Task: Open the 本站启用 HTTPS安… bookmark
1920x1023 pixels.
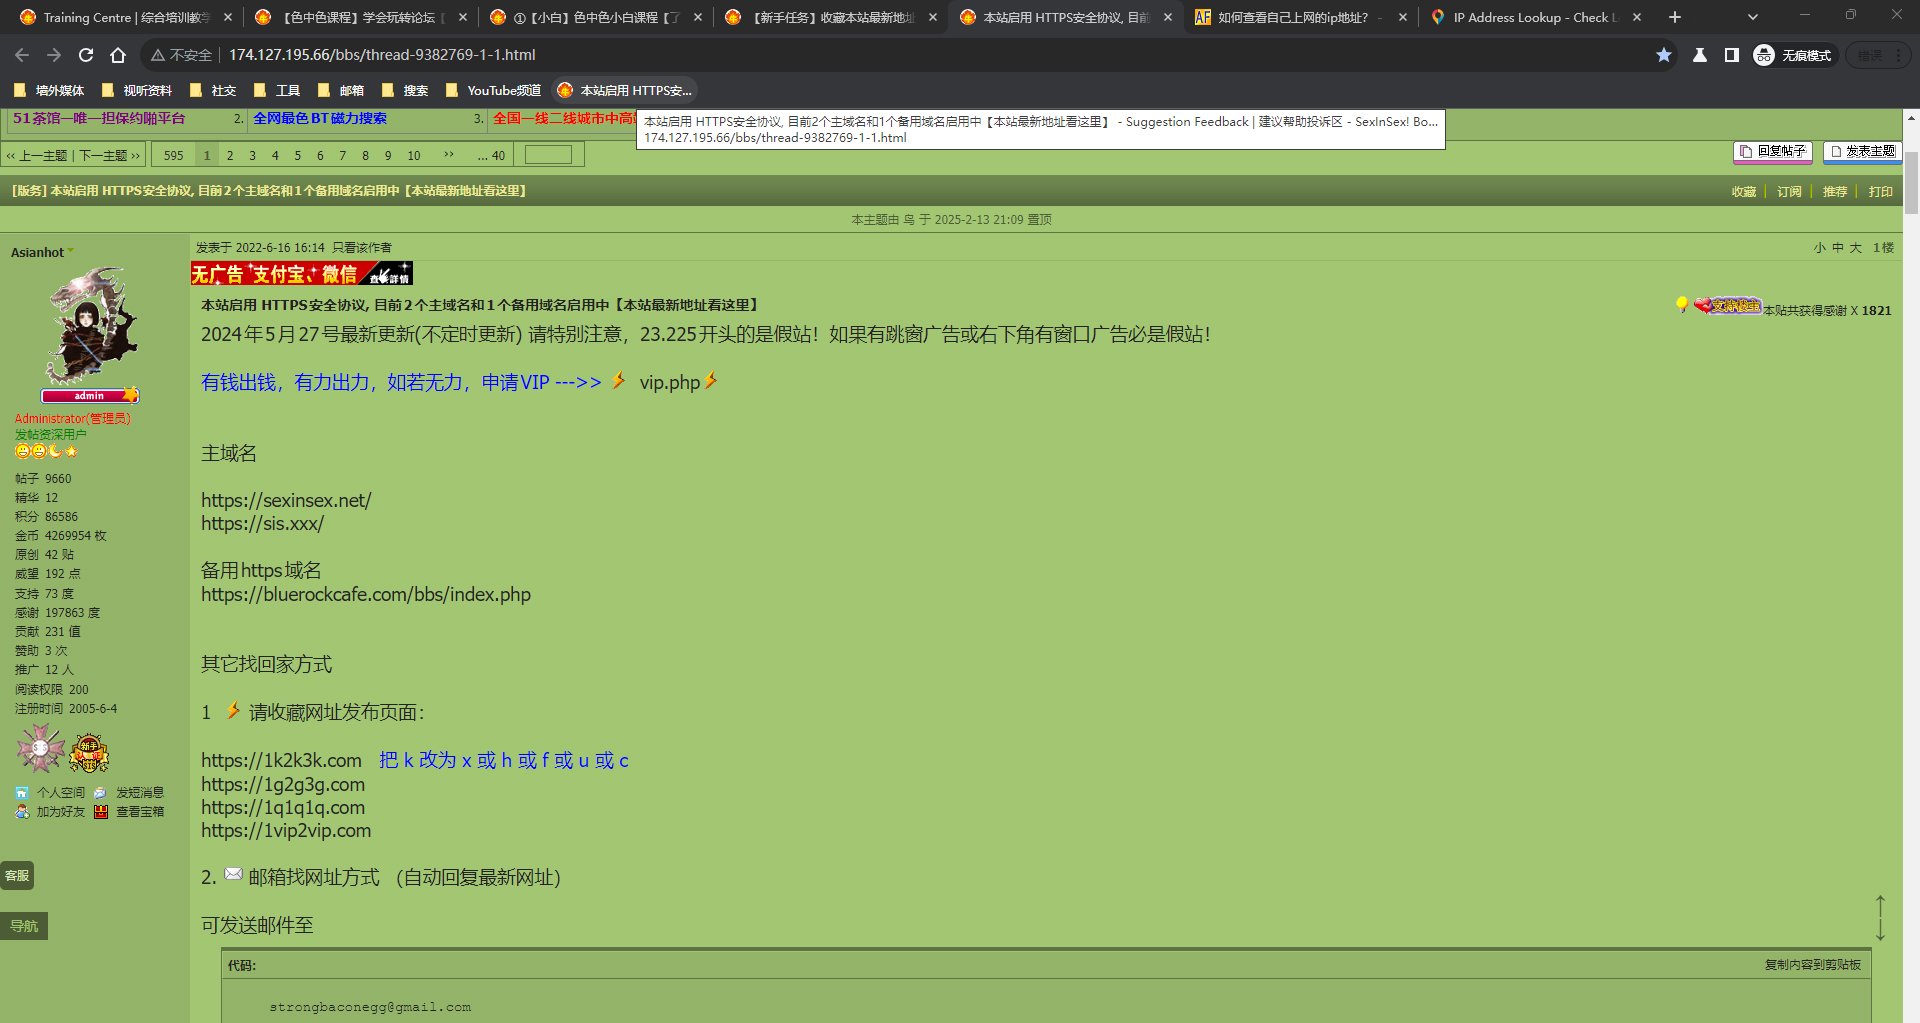Action: click(x=625, y=90)
